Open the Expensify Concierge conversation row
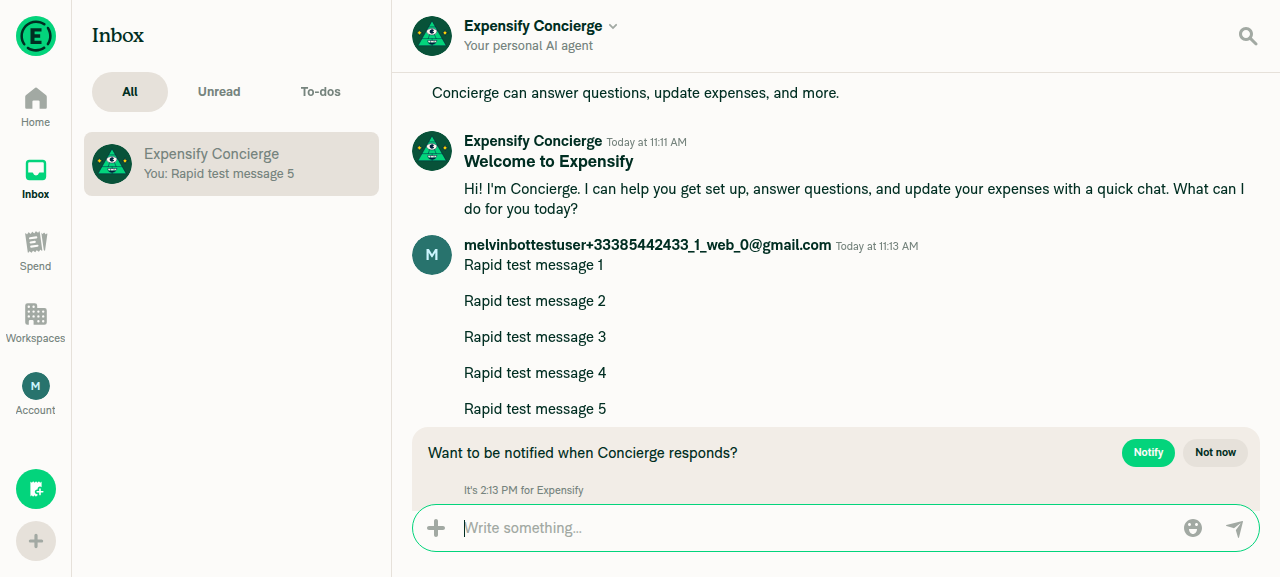1280x577 pixels. point(231,164)
